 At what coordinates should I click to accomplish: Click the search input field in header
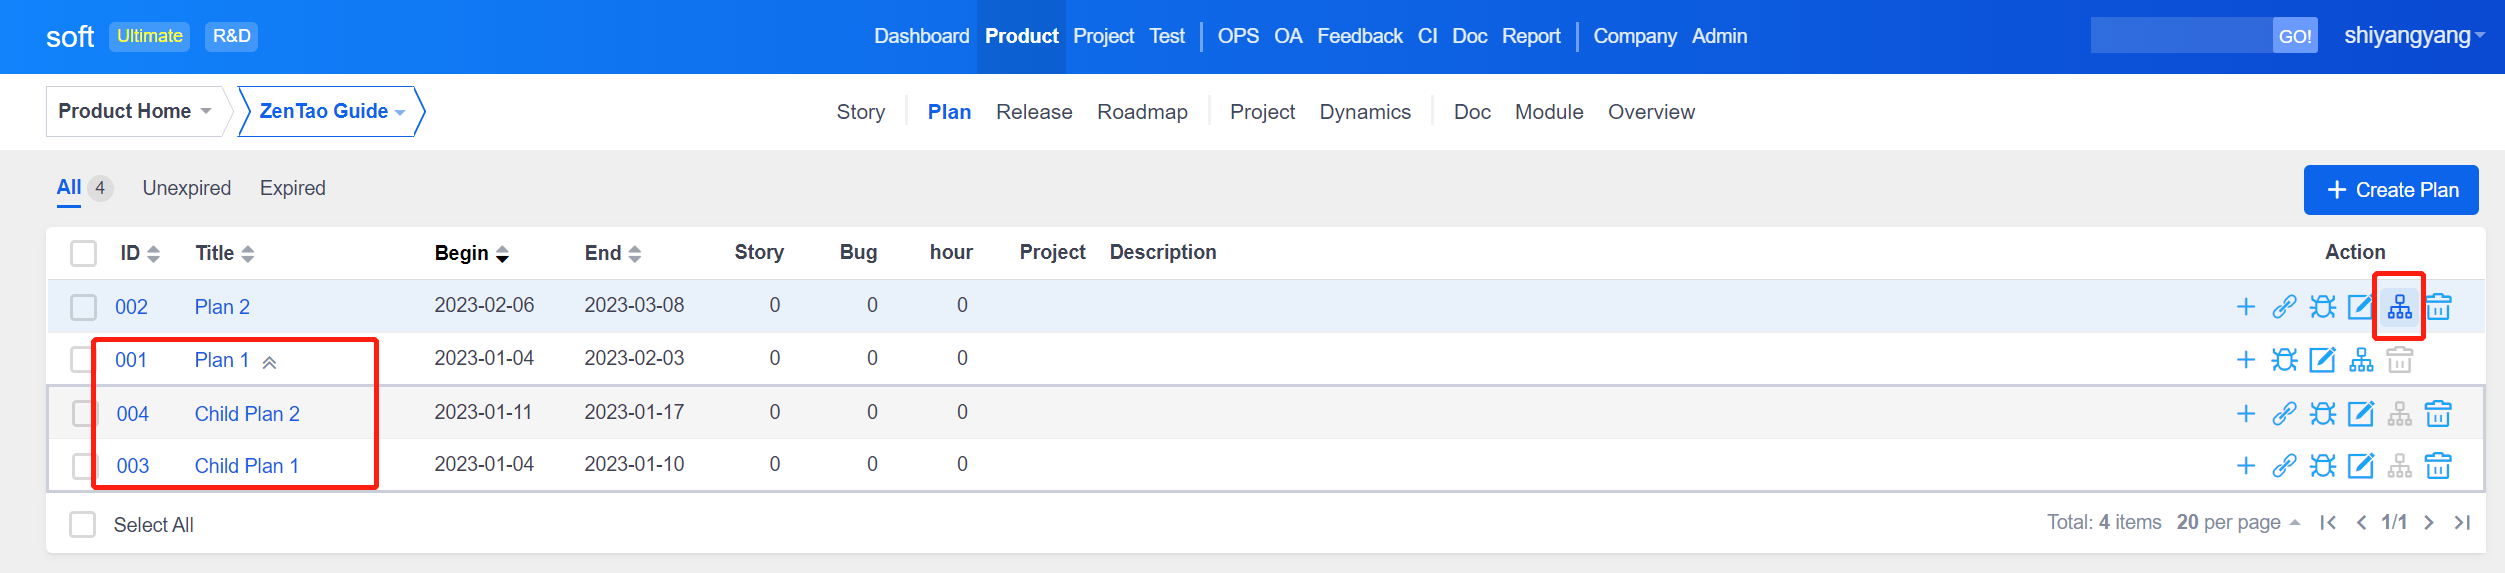pos(2180,36)
